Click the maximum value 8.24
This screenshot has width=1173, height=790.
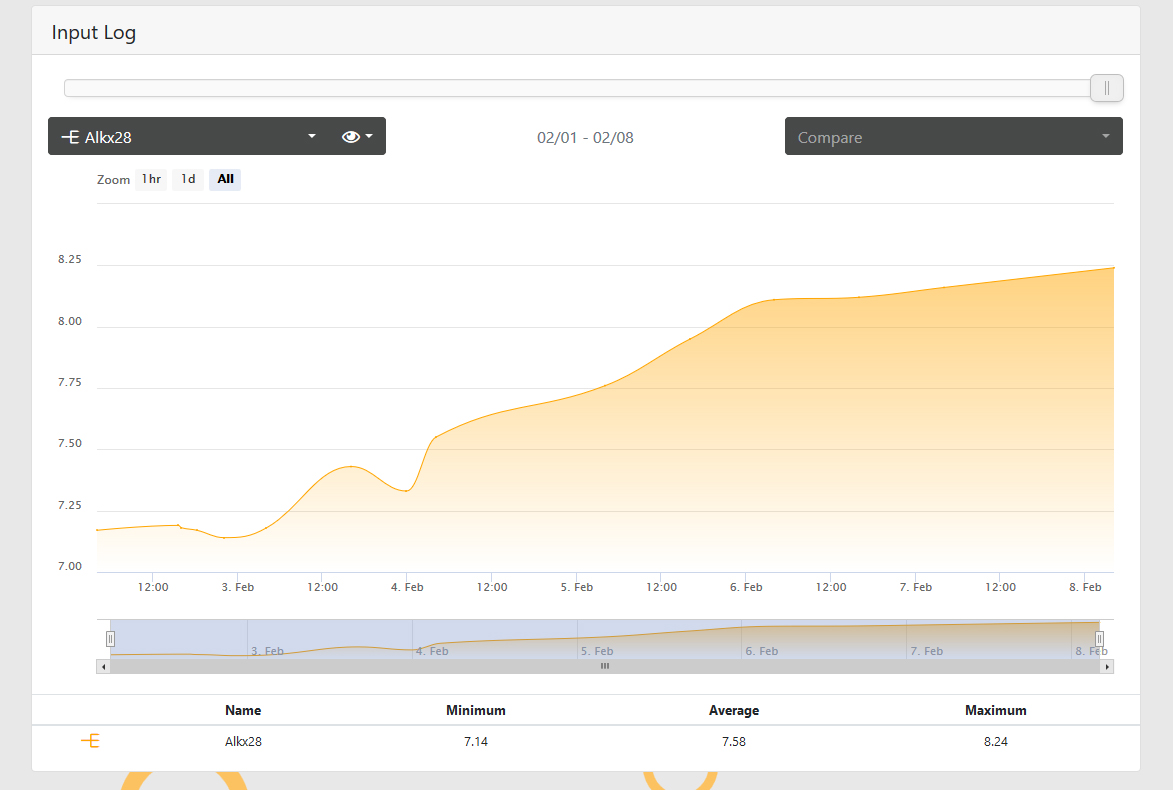point(996,741)
